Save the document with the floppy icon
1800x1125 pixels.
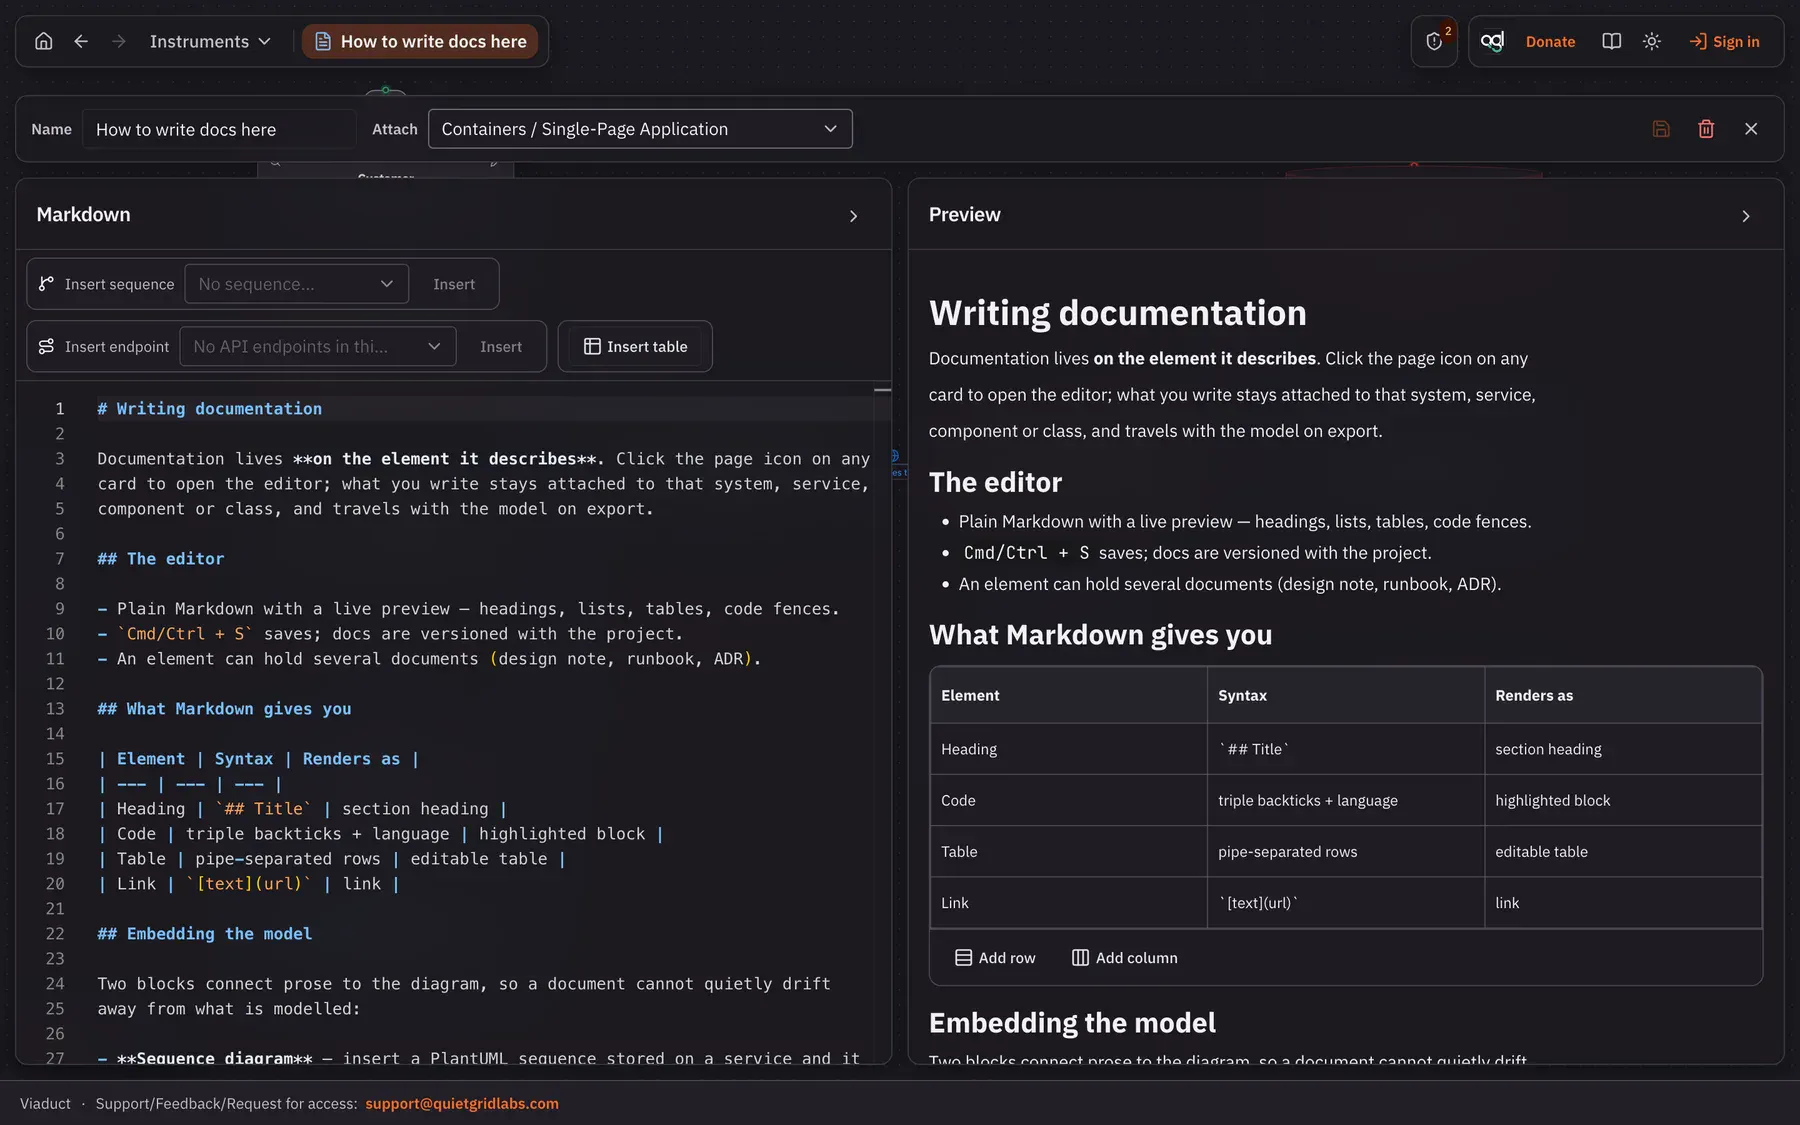(x=1661, y=129)
